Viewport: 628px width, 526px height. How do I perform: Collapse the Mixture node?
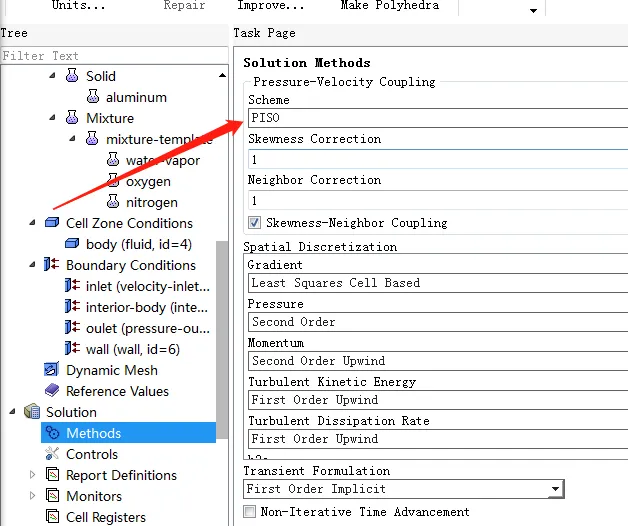coord(52,117)
